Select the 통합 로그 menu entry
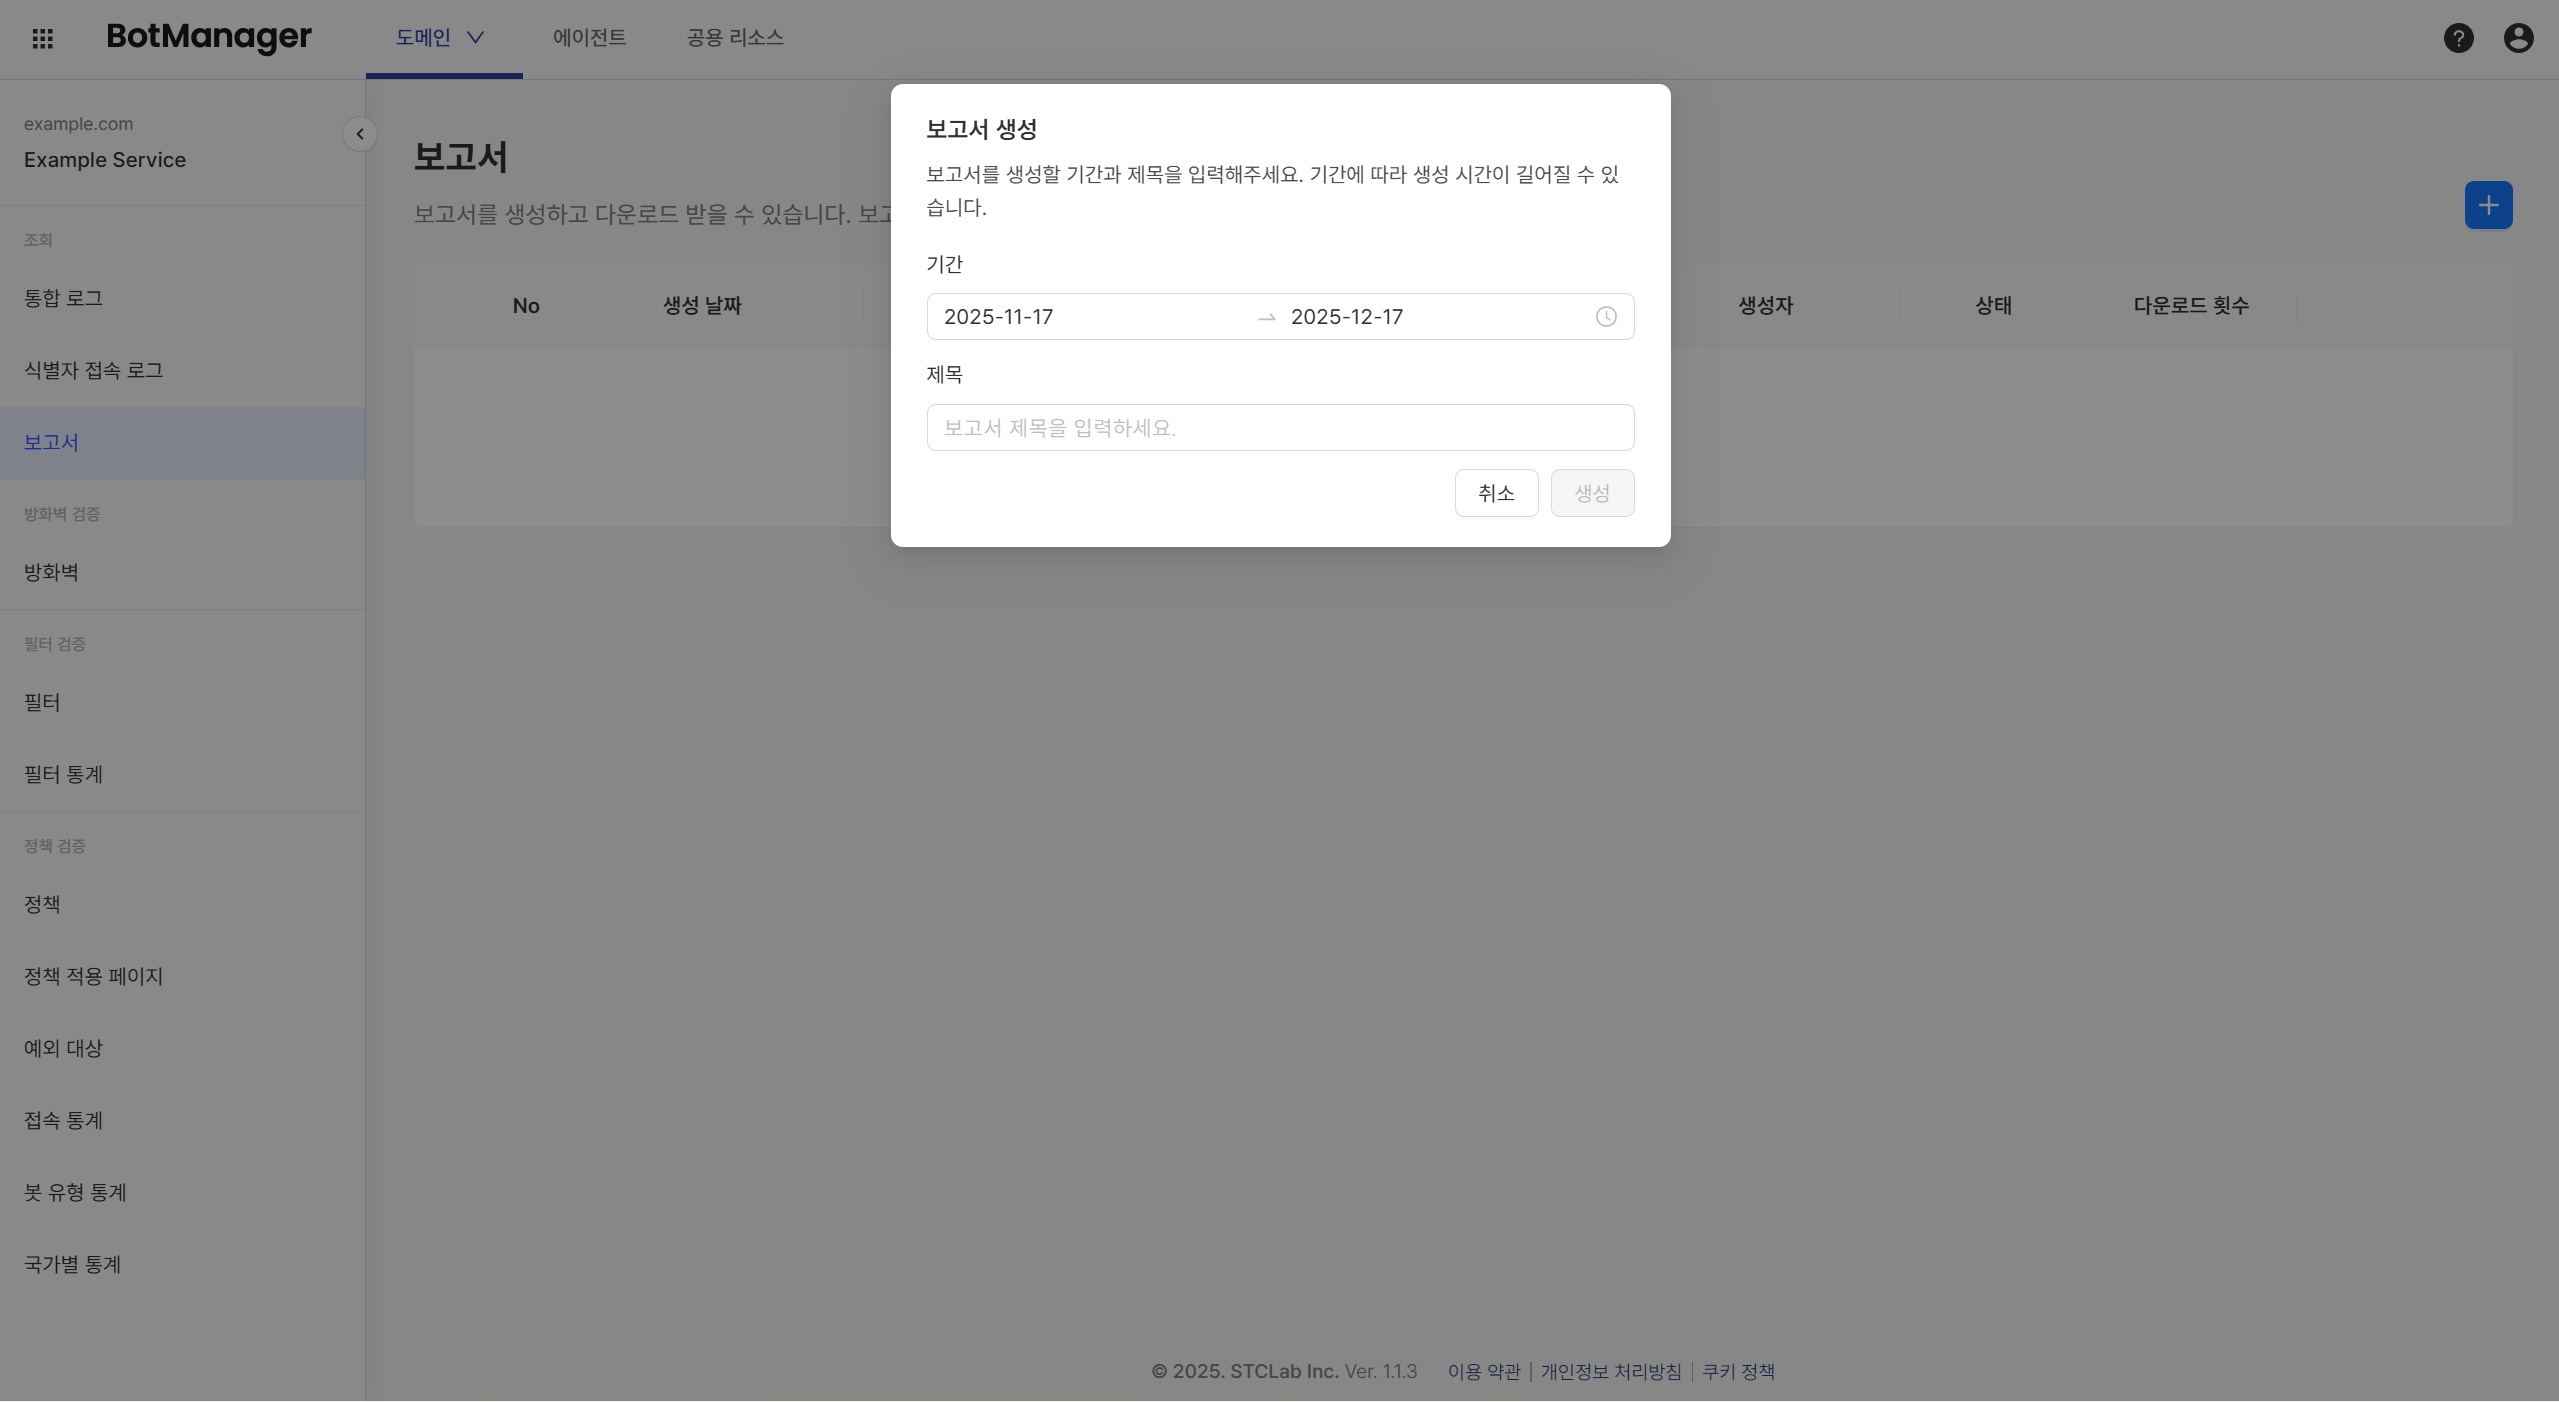Image resolution: width=2559 pixels, height=1402 pixels. [62, 298]
